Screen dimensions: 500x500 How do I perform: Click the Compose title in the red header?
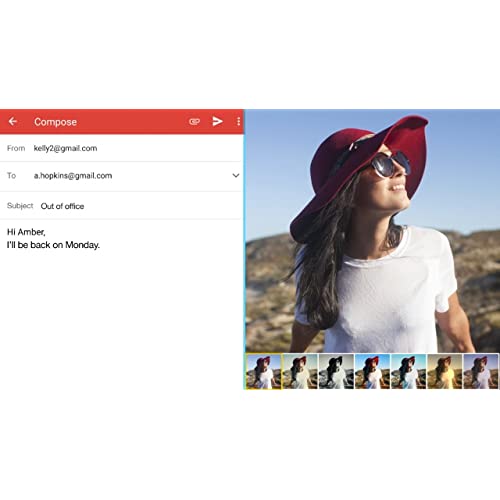click(x=55, y=122)
